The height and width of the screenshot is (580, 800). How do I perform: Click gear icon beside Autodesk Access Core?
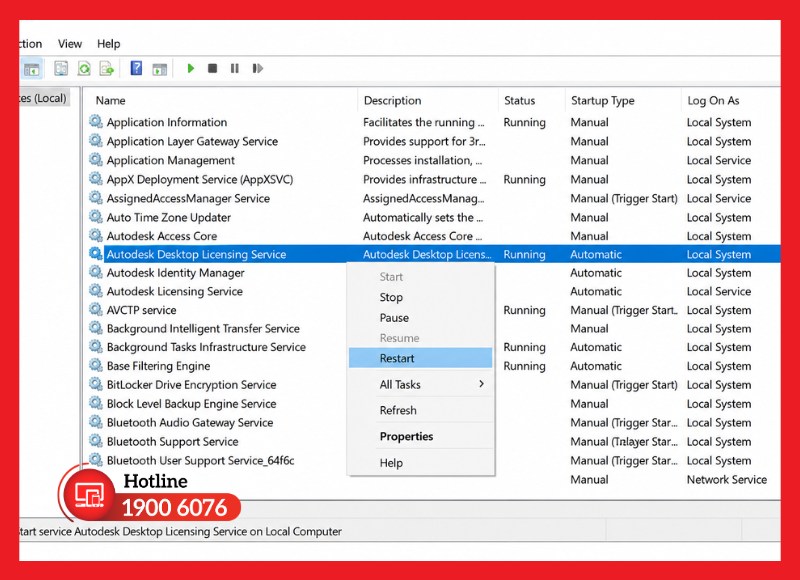[95, 235]
